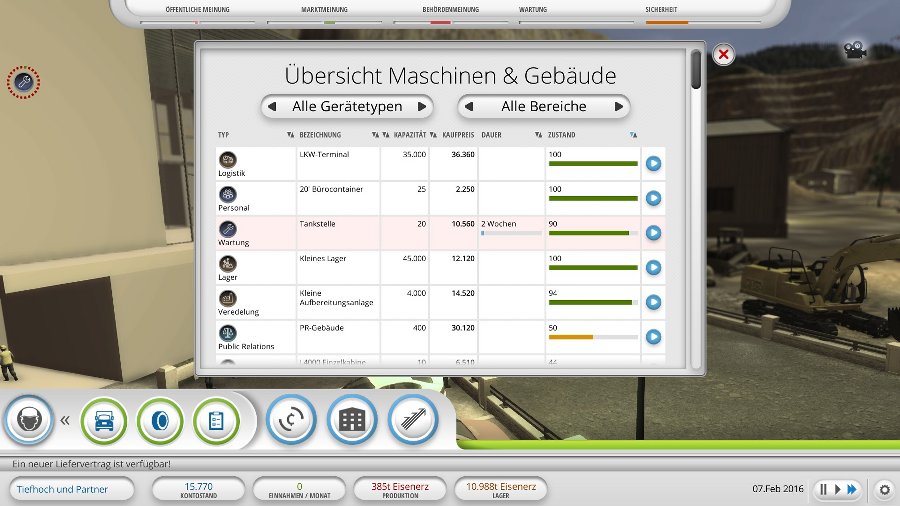The height and width of the screenshot is (506, 900).
Task: Sort the table by Typ column
Action: click(x=290, y=135)
